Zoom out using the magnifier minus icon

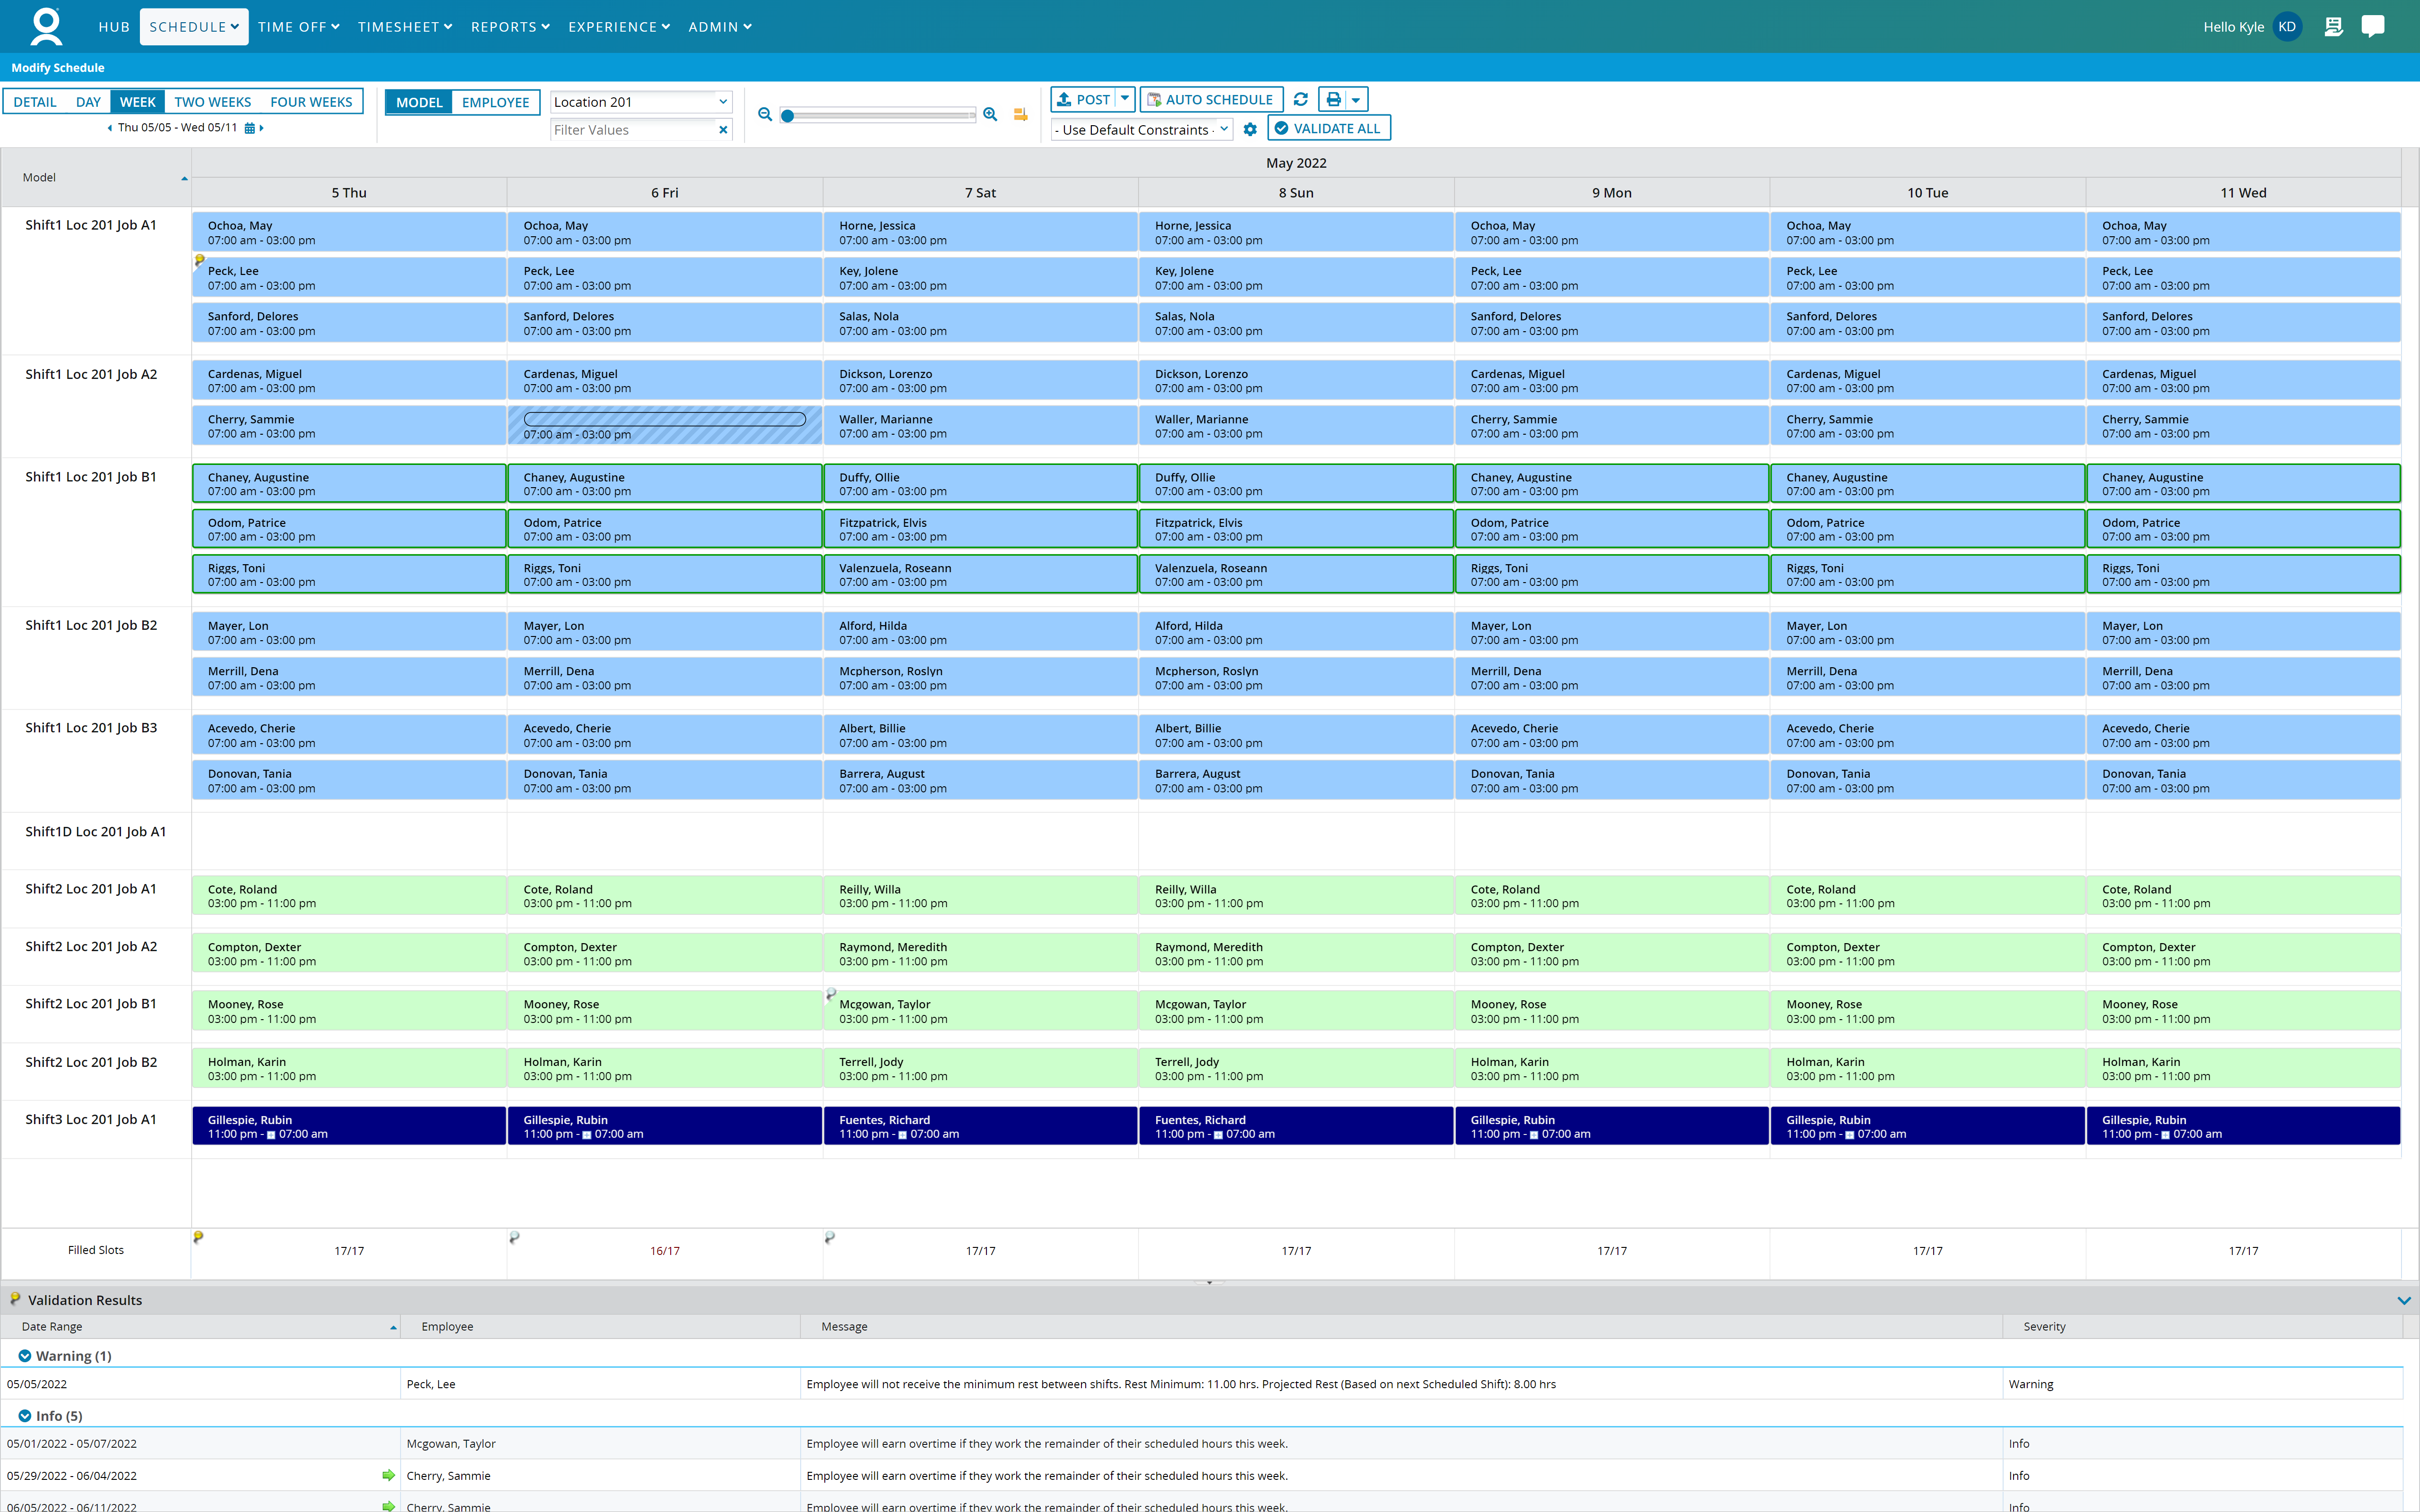click(766, 114)
